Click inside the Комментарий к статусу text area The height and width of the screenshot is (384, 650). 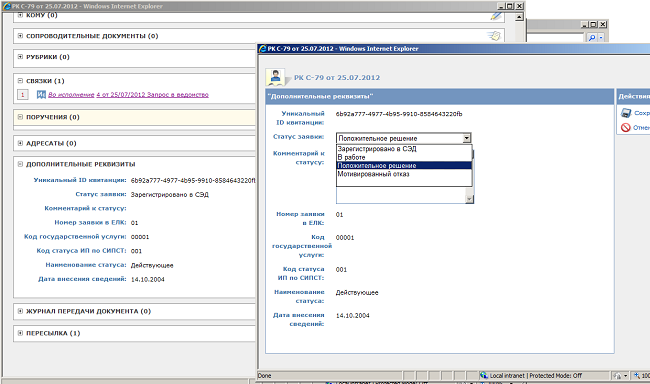(x=401, y=195)
